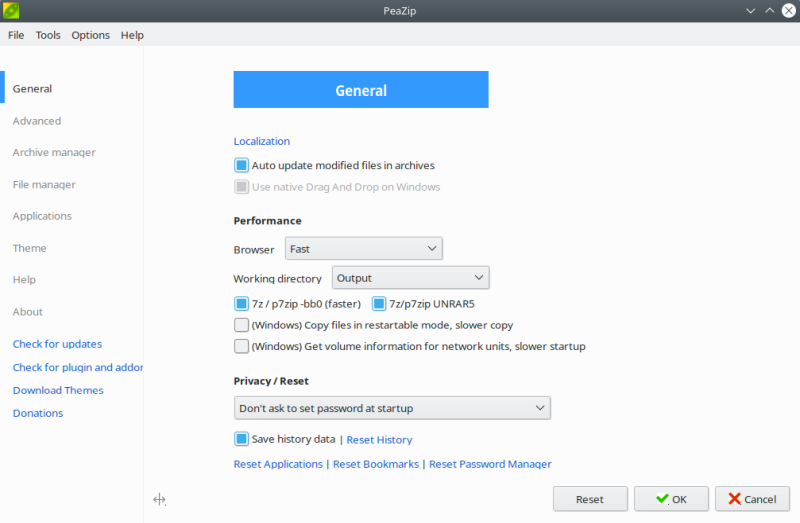The width and height of the screenshot is (800, 523).
Task: Enable Copy files in restartable mode
Action: pyautogui.click(x=241, y=325)
